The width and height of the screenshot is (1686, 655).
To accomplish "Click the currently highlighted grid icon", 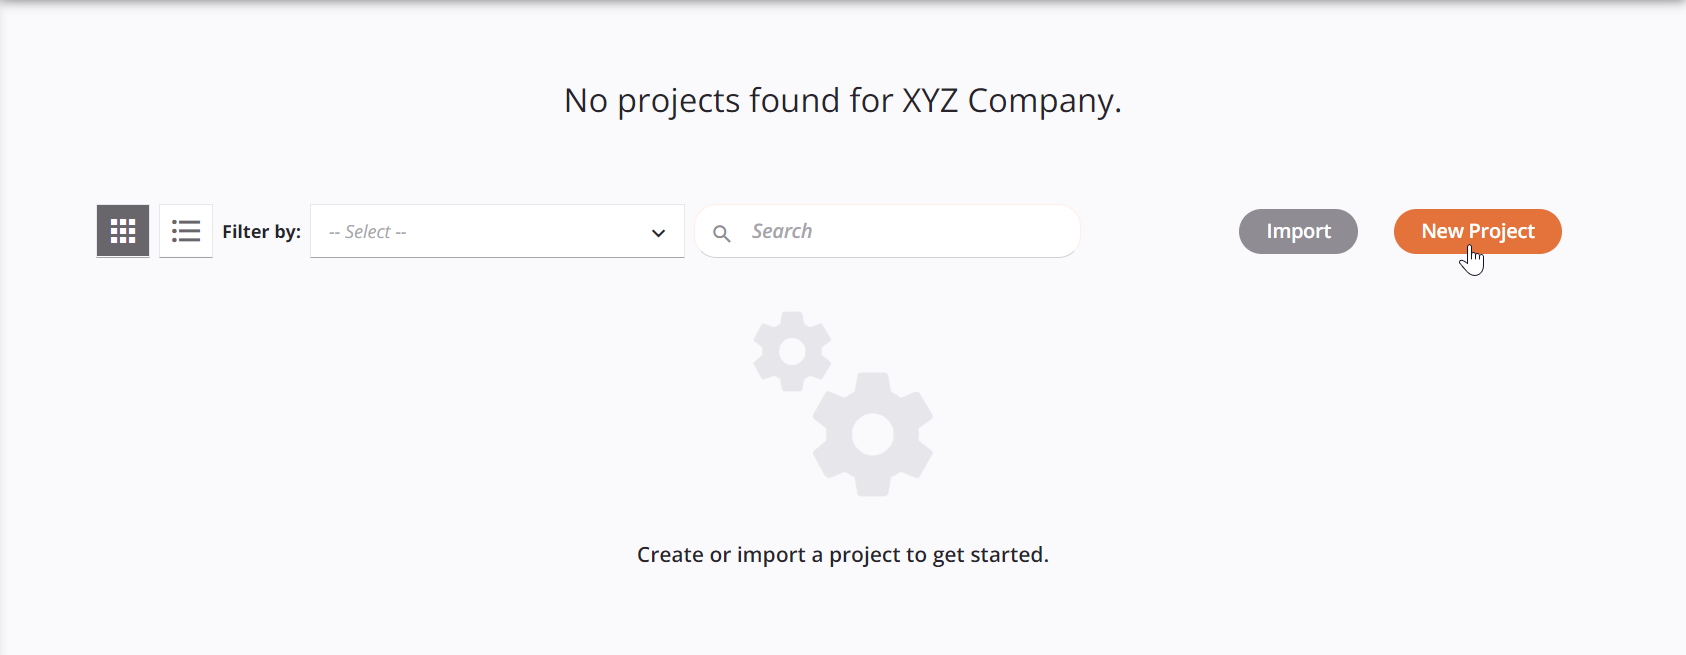I will click(122, 230).
